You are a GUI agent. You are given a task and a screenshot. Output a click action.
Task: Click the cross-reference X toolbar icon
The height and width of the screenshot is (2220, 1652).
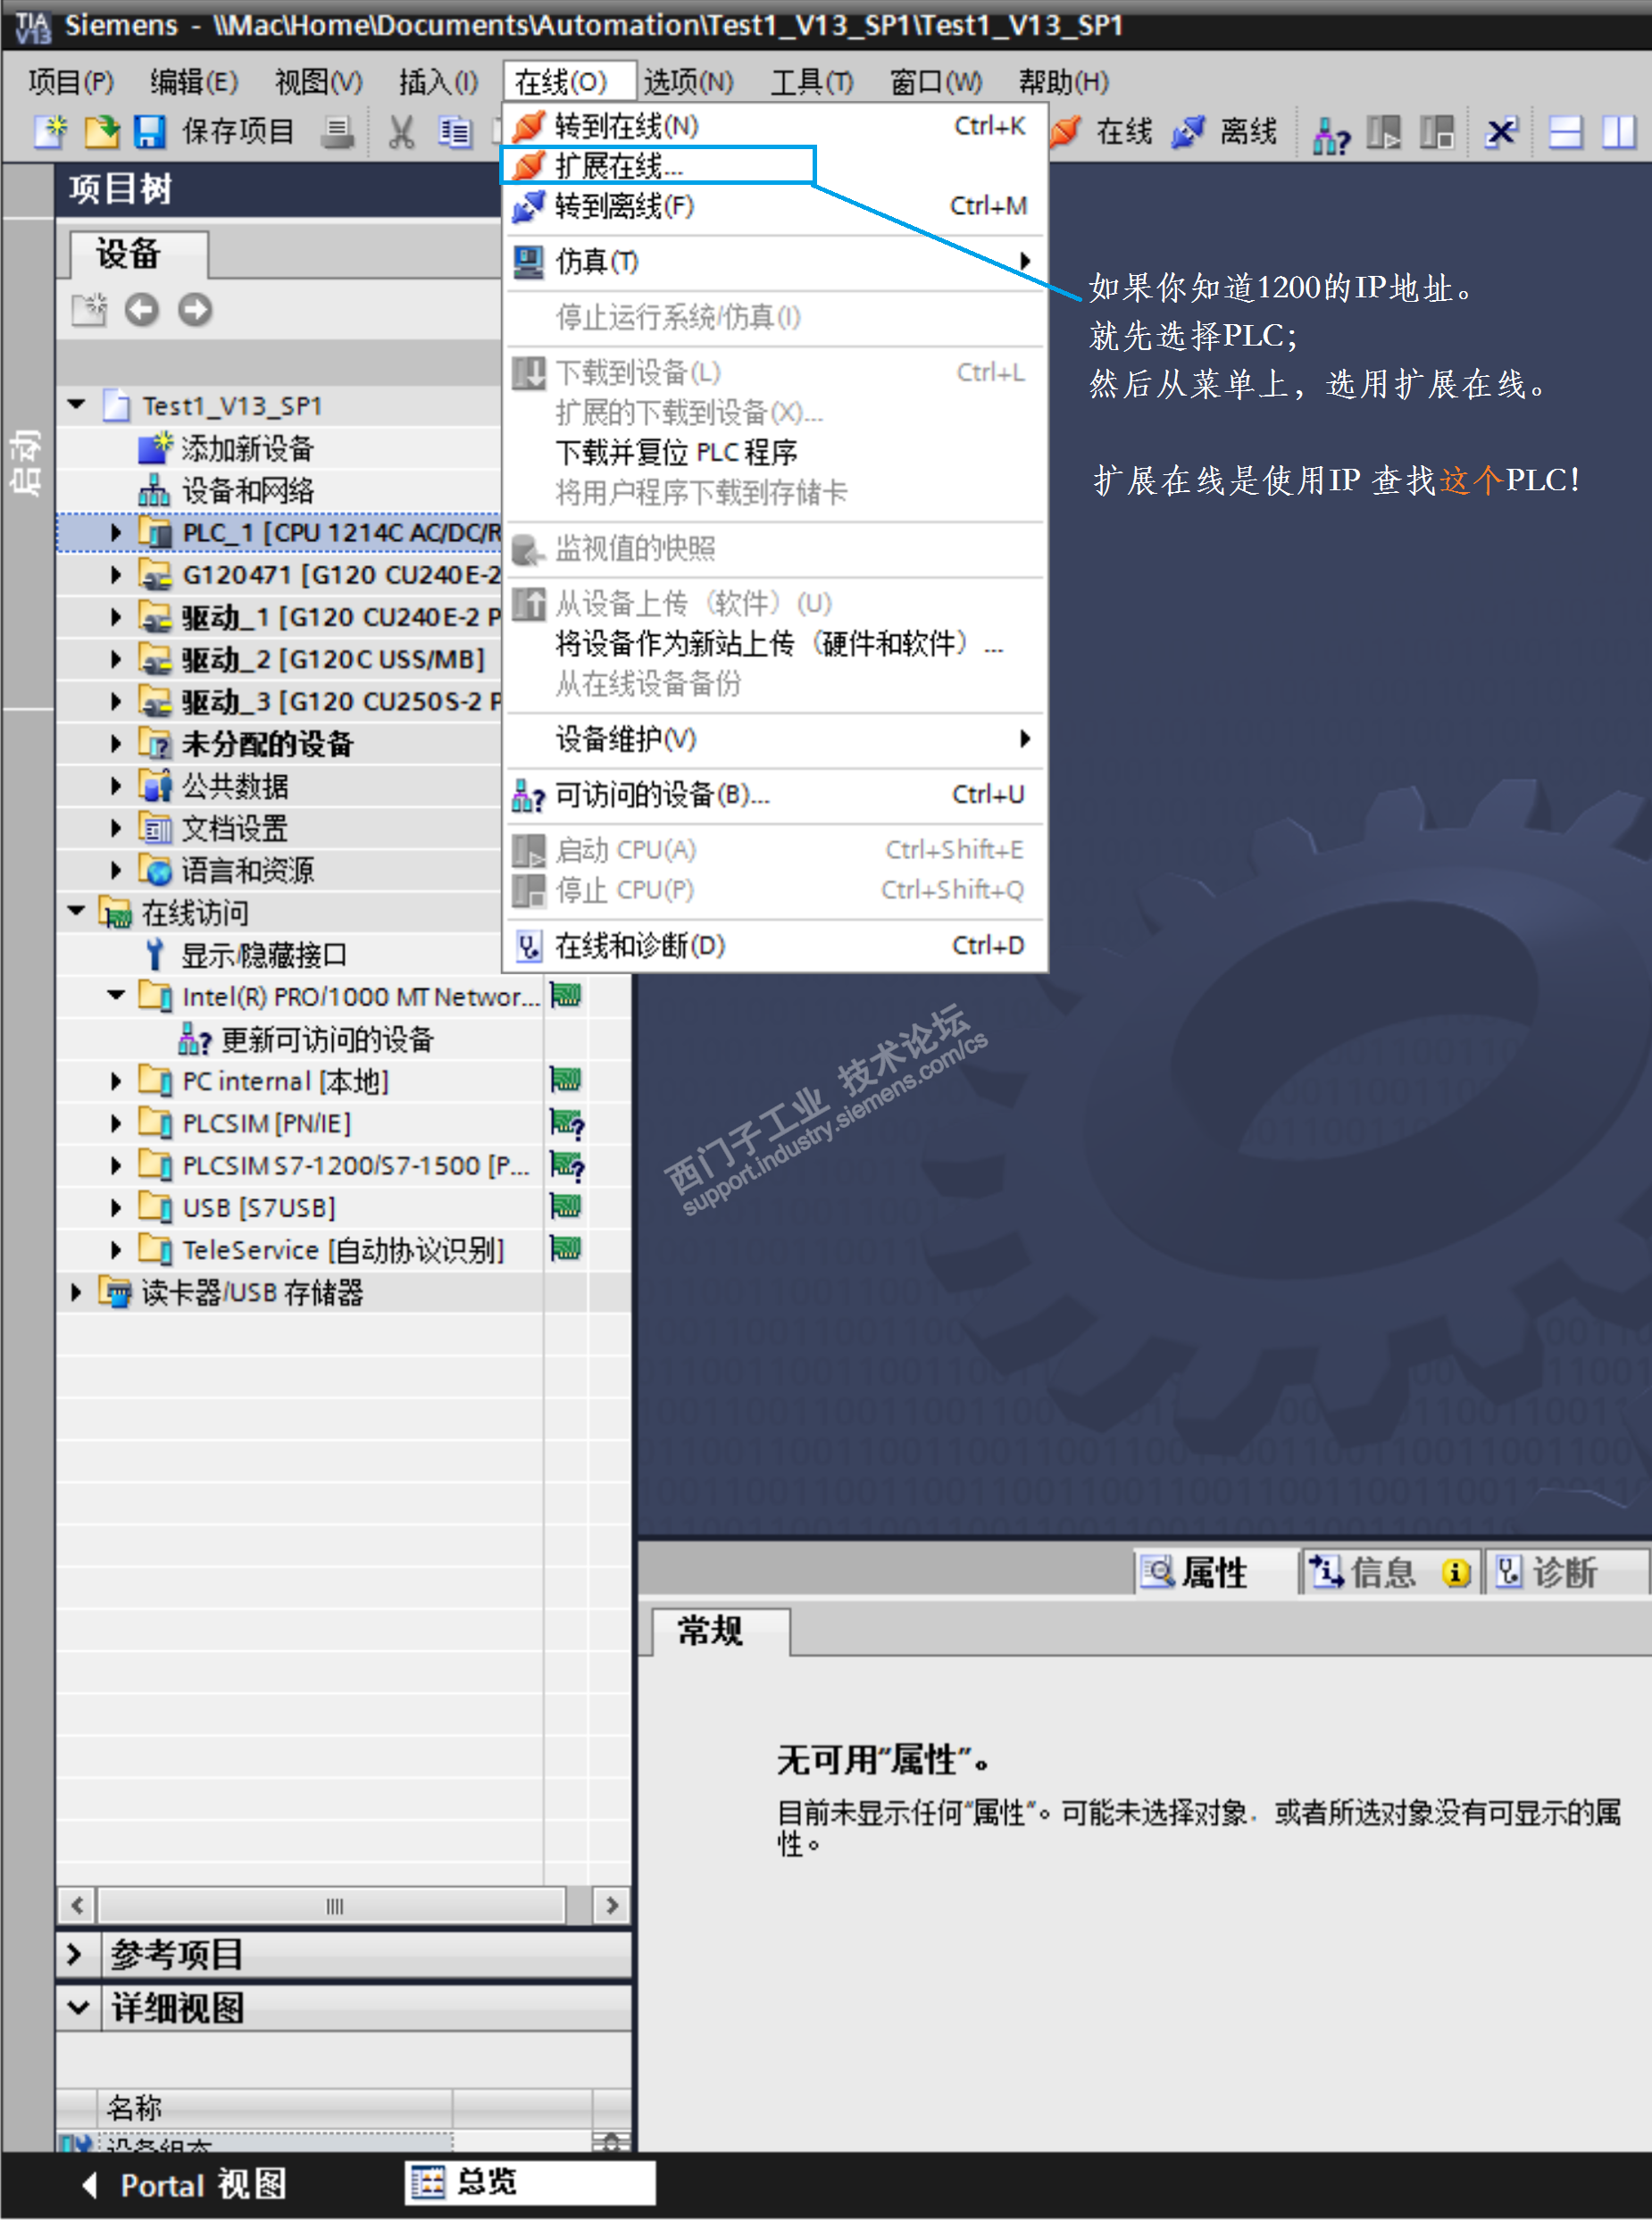pyautogui.click(x=1501, y=132)
